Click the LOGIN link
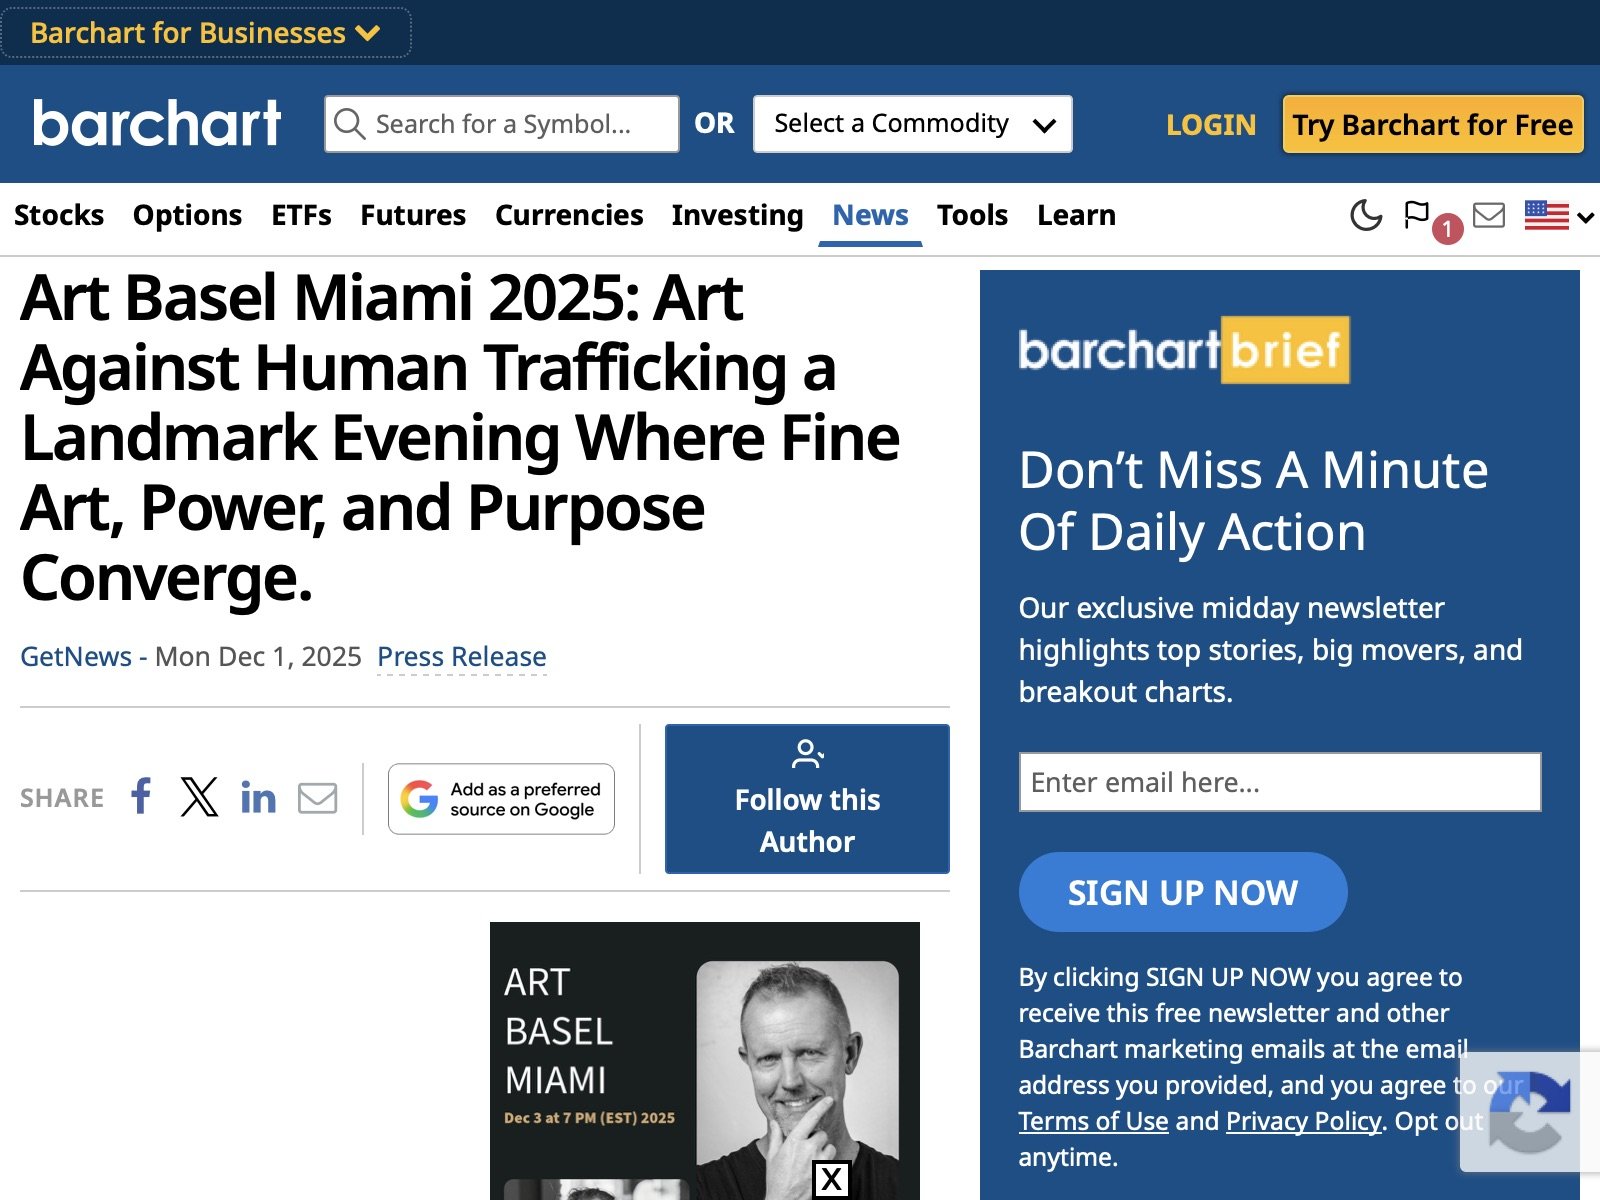Screen dimensions: 1600x1200 tap(1211, 125)
